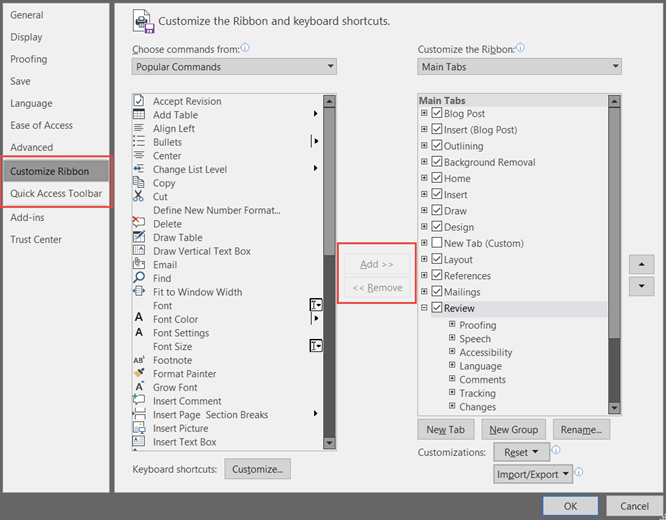The width and height of the screenshot is (666, 520).
Task: Click the Align Left icon
Action: tap(139, 128)
